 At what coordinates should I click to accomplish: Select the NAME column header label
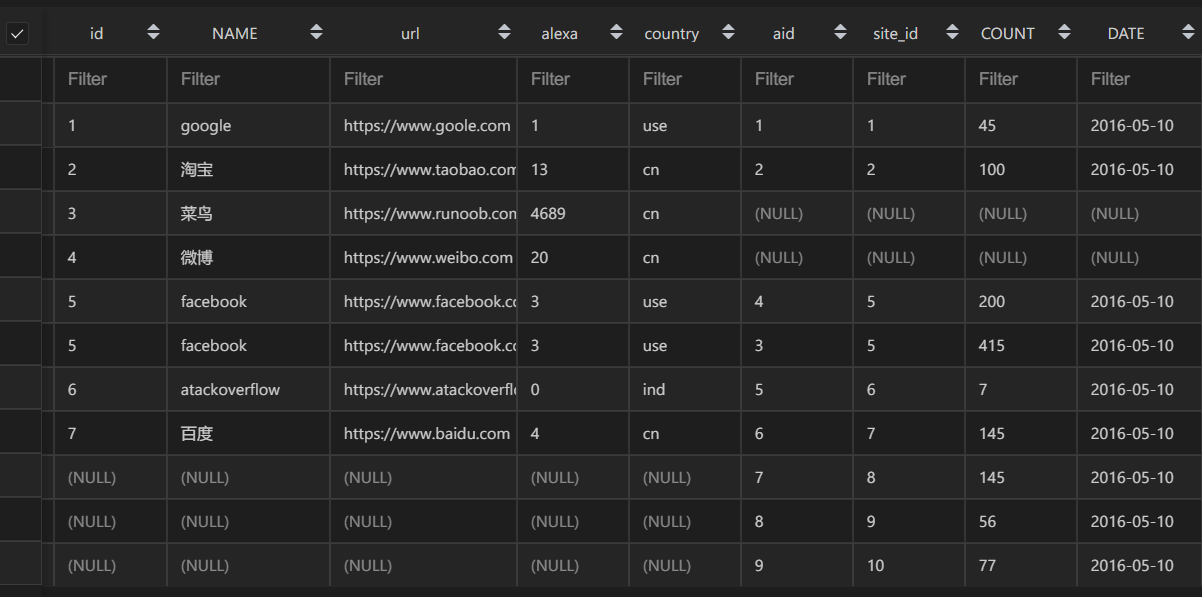click(x=235, y=34)
